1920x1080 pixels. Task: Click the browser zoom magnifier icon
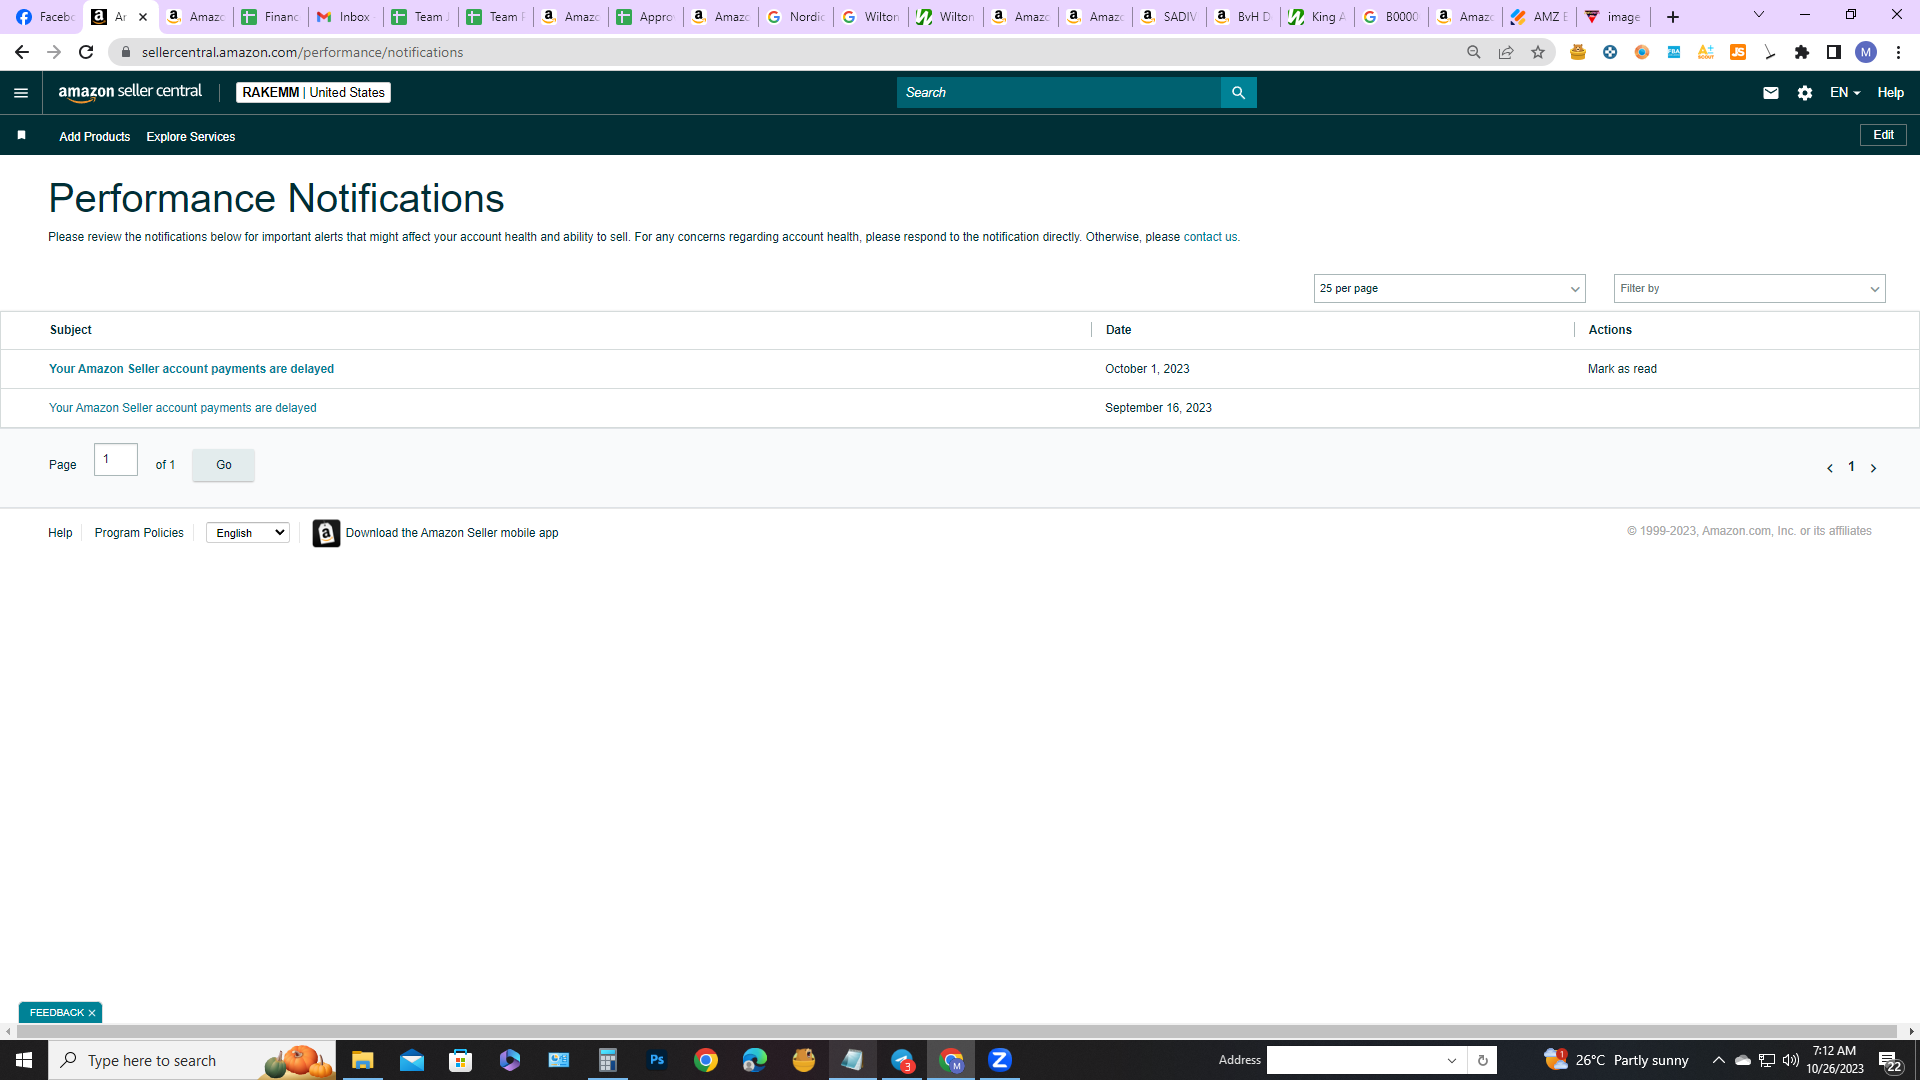(1474, 52)
